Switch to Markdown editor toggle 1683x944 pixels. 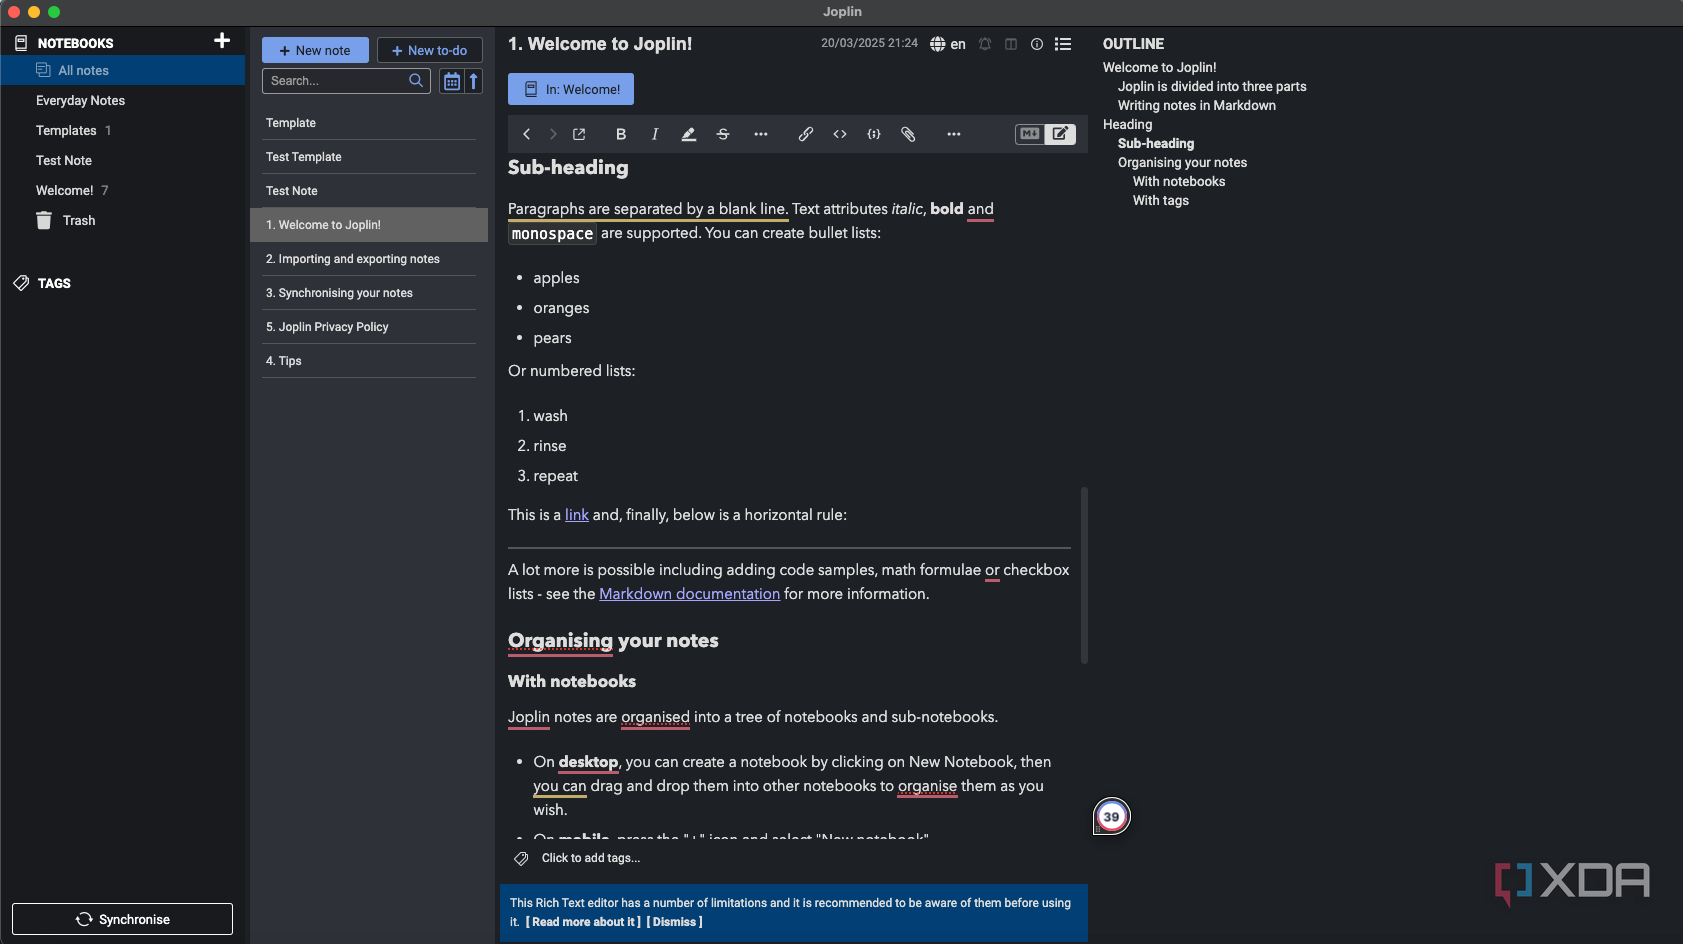1029,134
